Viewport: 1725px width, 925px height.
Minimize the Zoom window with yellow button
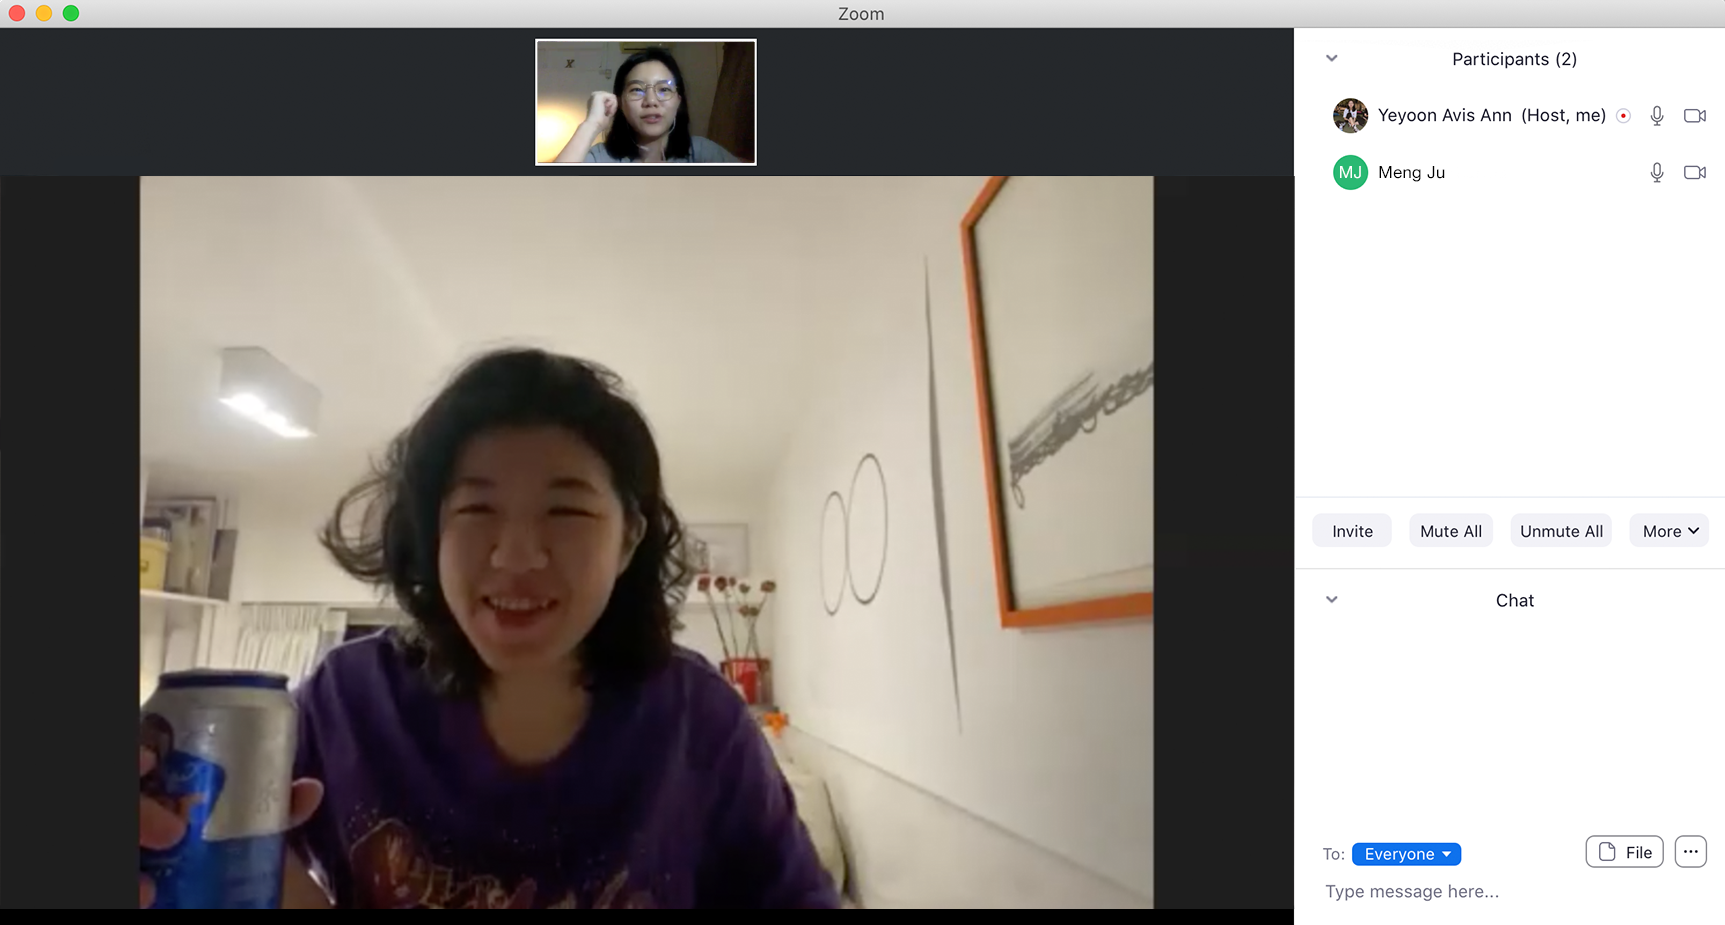[x=44, y=13]
